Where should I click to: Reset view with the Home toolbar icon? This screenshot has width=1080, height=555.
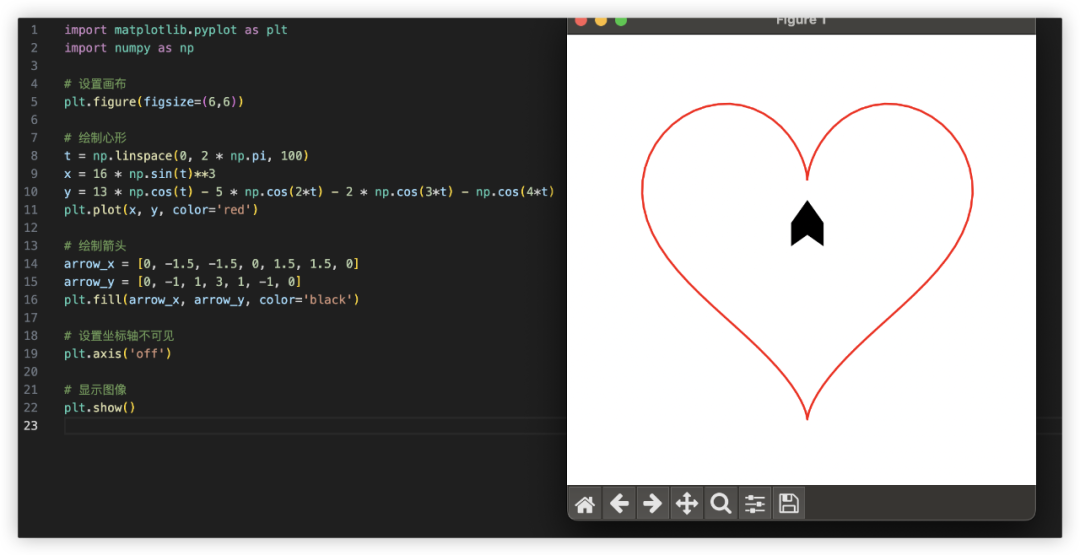(585, 504)
